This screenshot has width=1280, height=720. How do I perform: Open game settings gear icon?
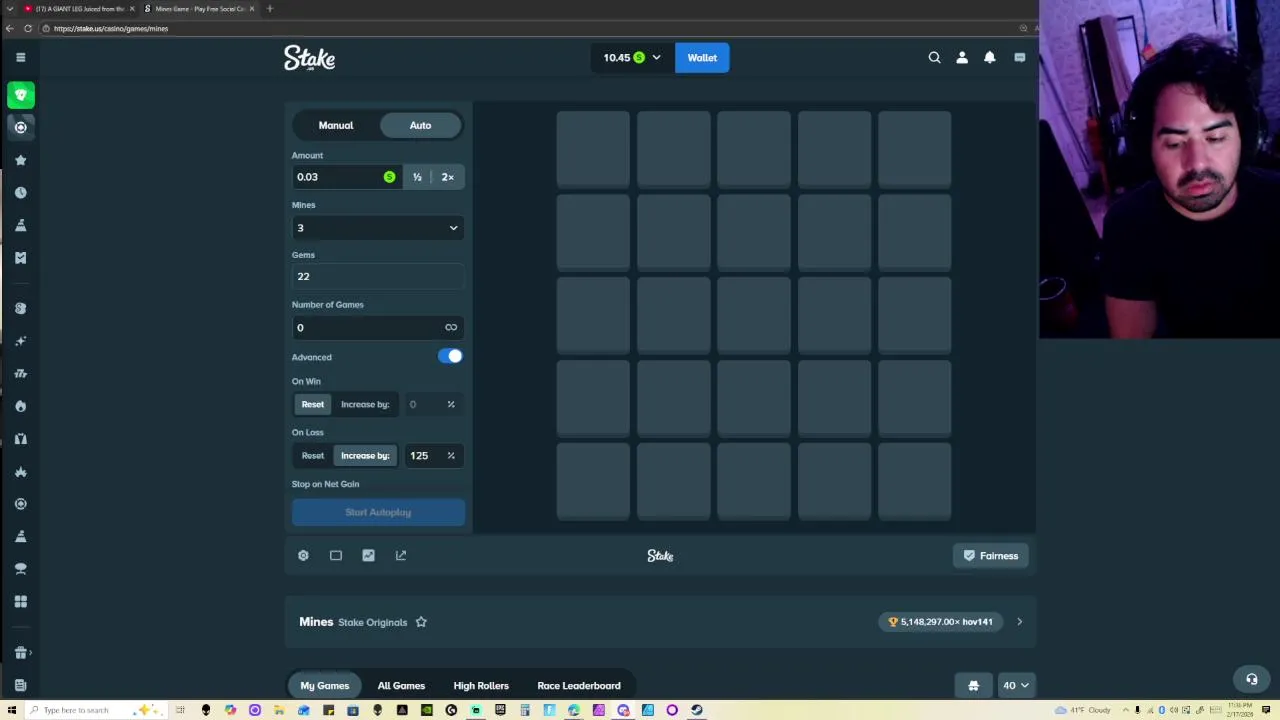pos(303,555)
